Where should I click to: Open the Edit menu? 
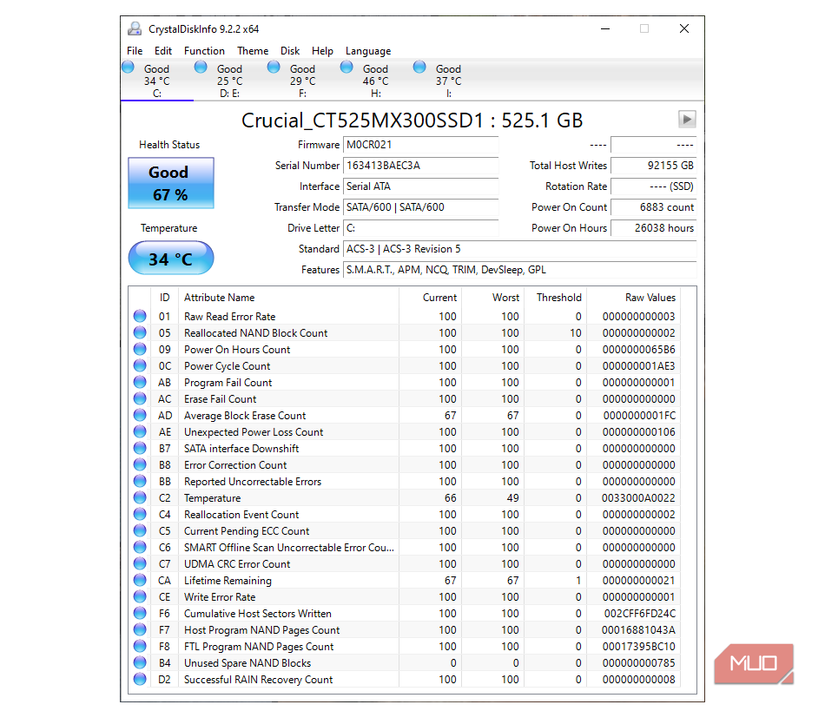(x=163, y=51)
